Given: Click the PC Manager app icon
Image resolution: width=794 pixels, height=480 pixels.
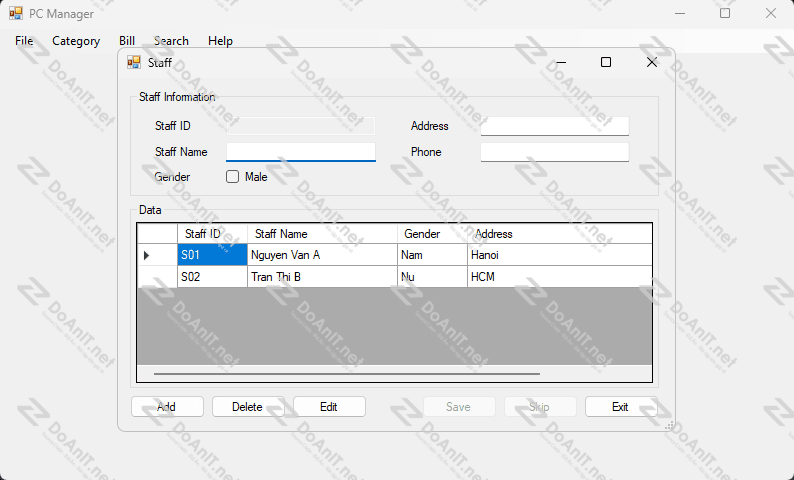Looking at the screenshot, I should [16, 14].
